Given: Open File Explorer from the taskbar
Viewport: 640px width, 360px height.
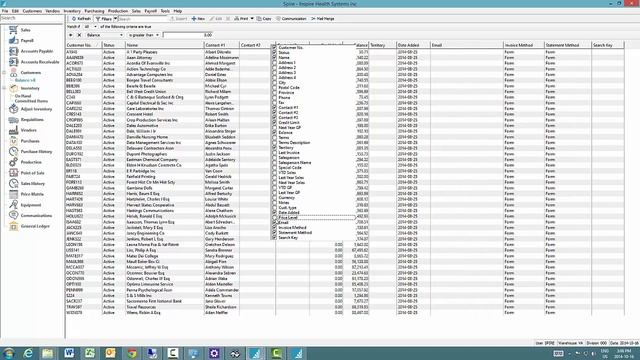Looking at the screenshot, I should pos(48,353).
